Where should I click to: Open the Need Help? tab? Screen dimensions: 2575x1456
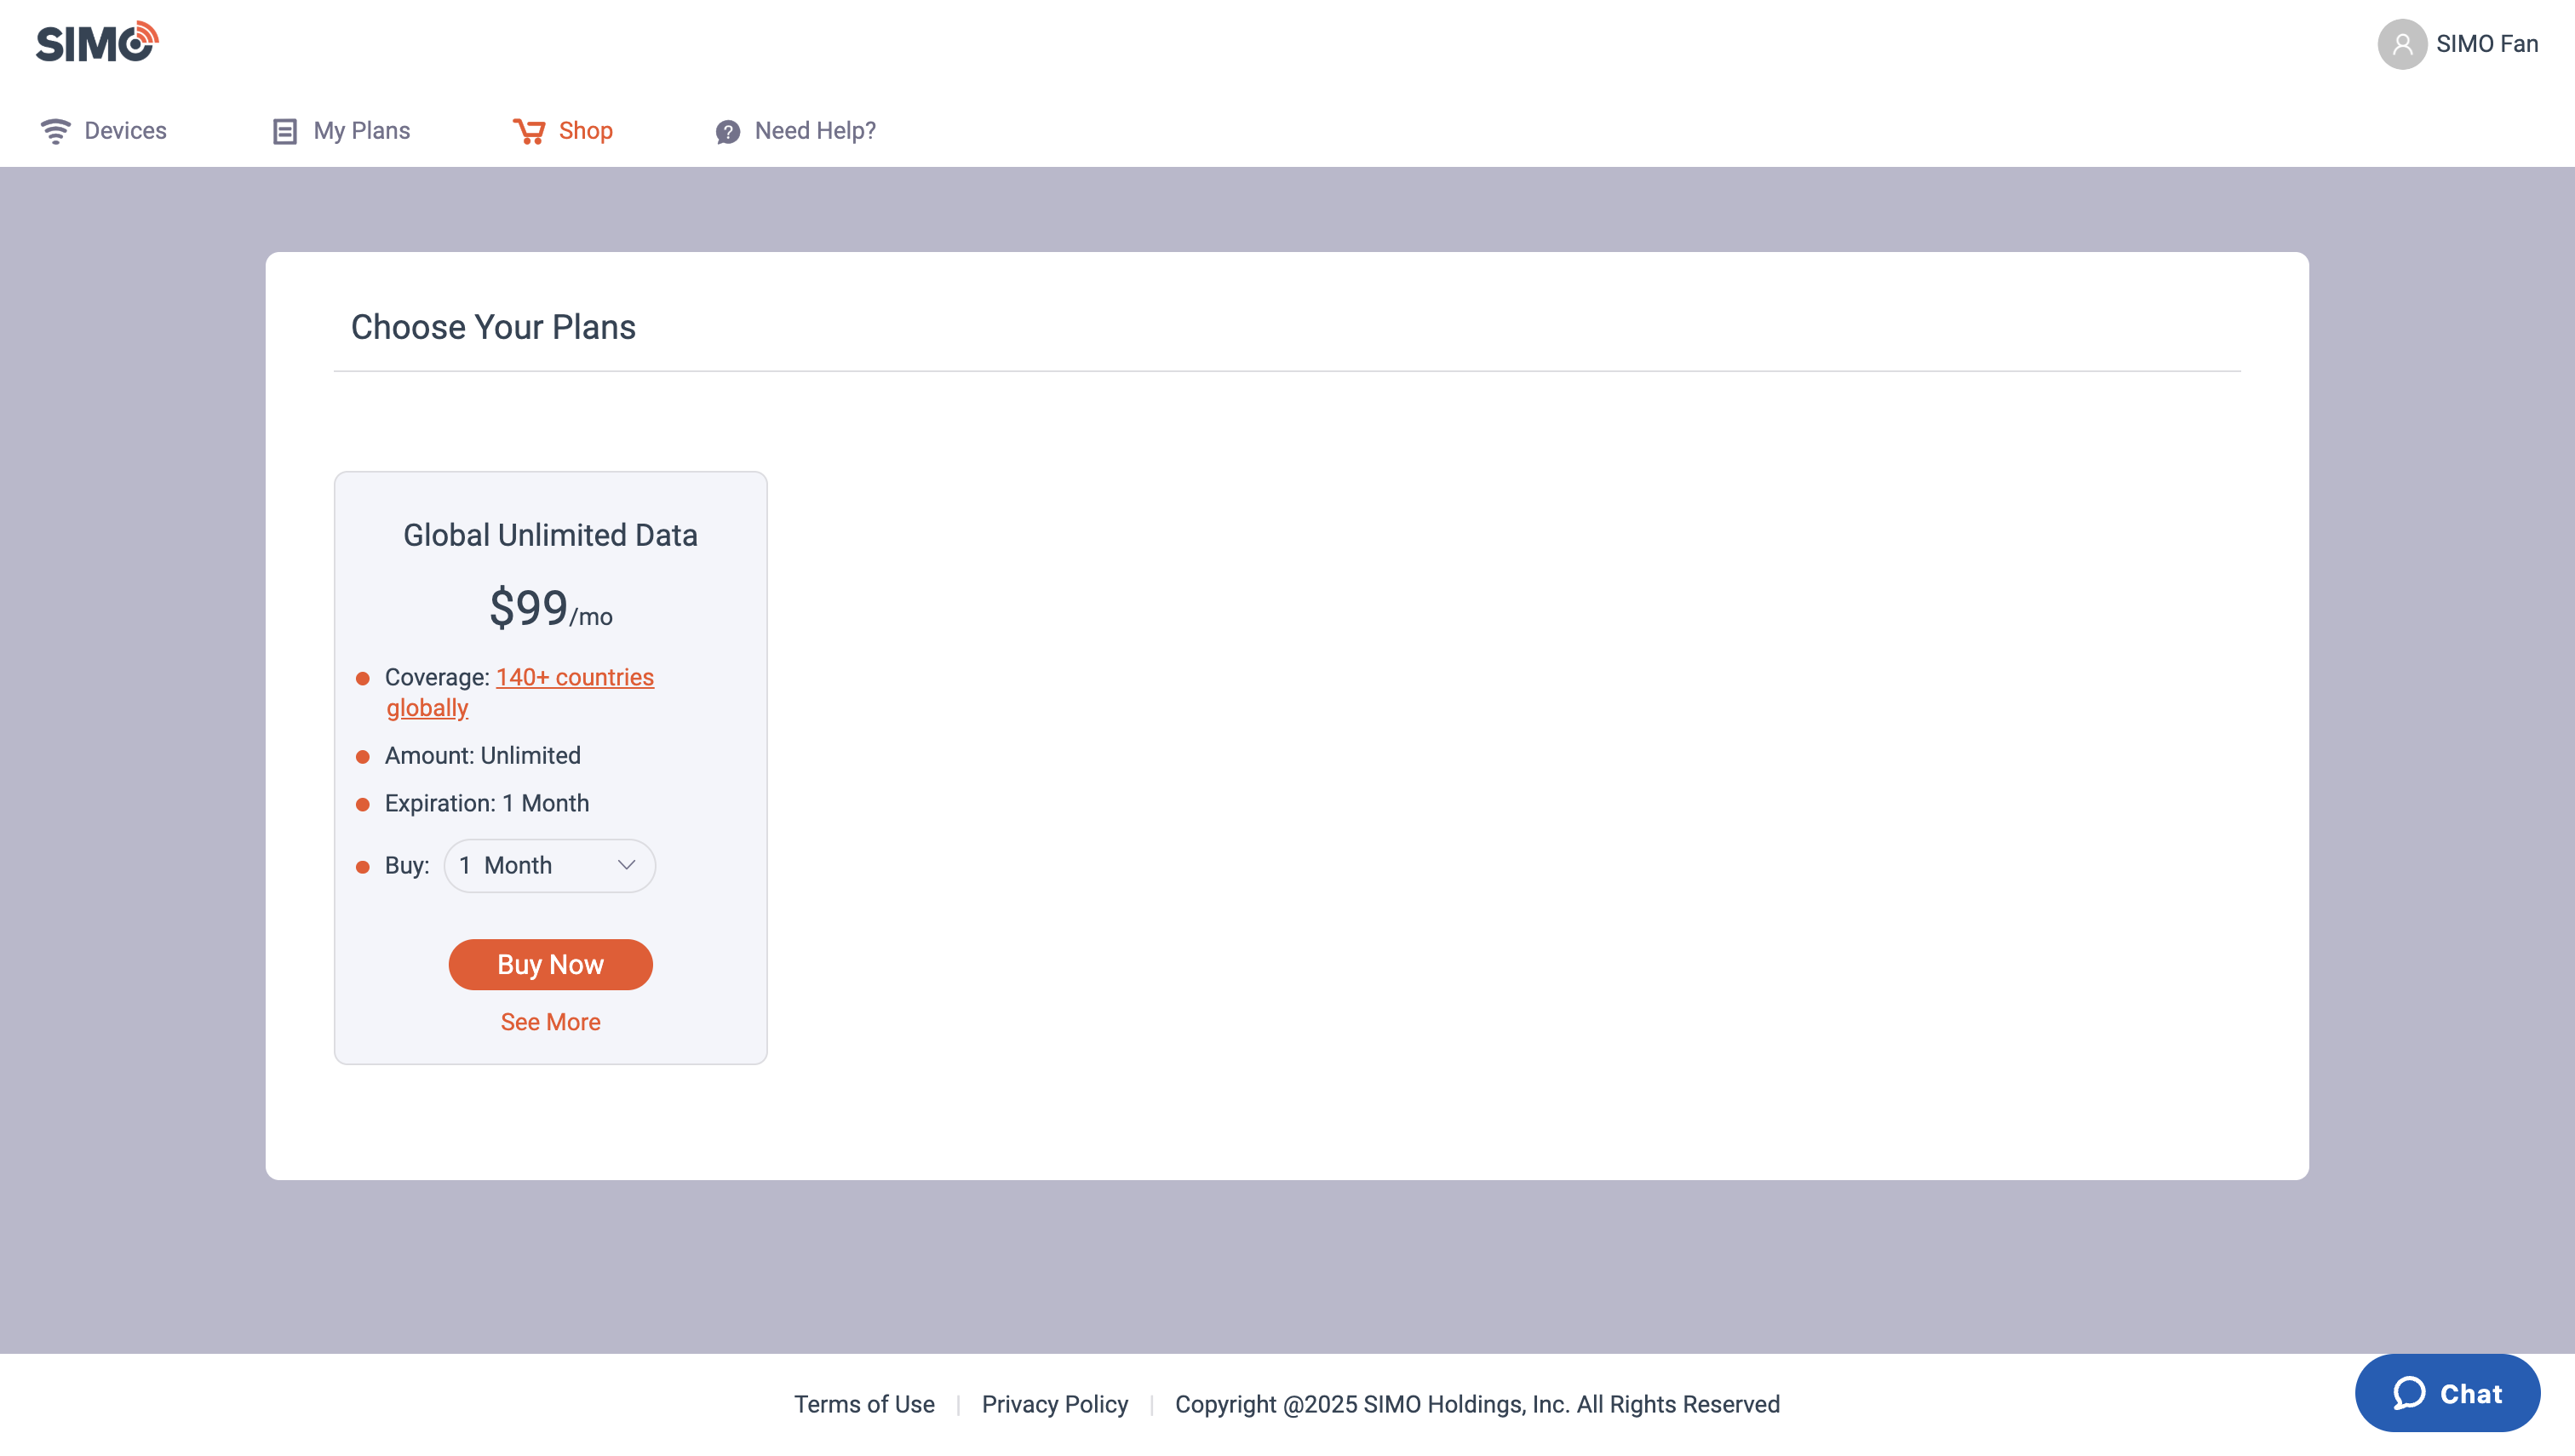[x=796, y=131]
